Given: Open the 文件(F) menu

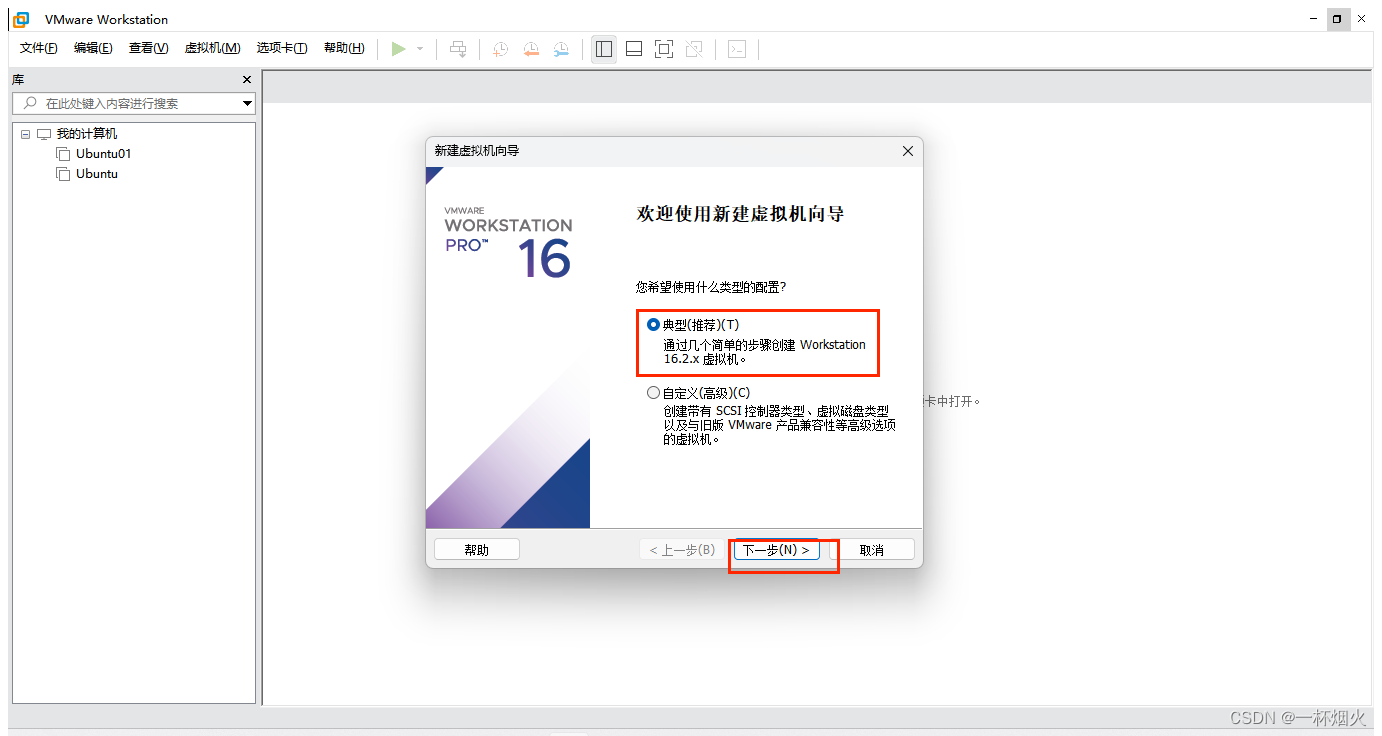Looking at the screenshot, I should tap(38, 48).
